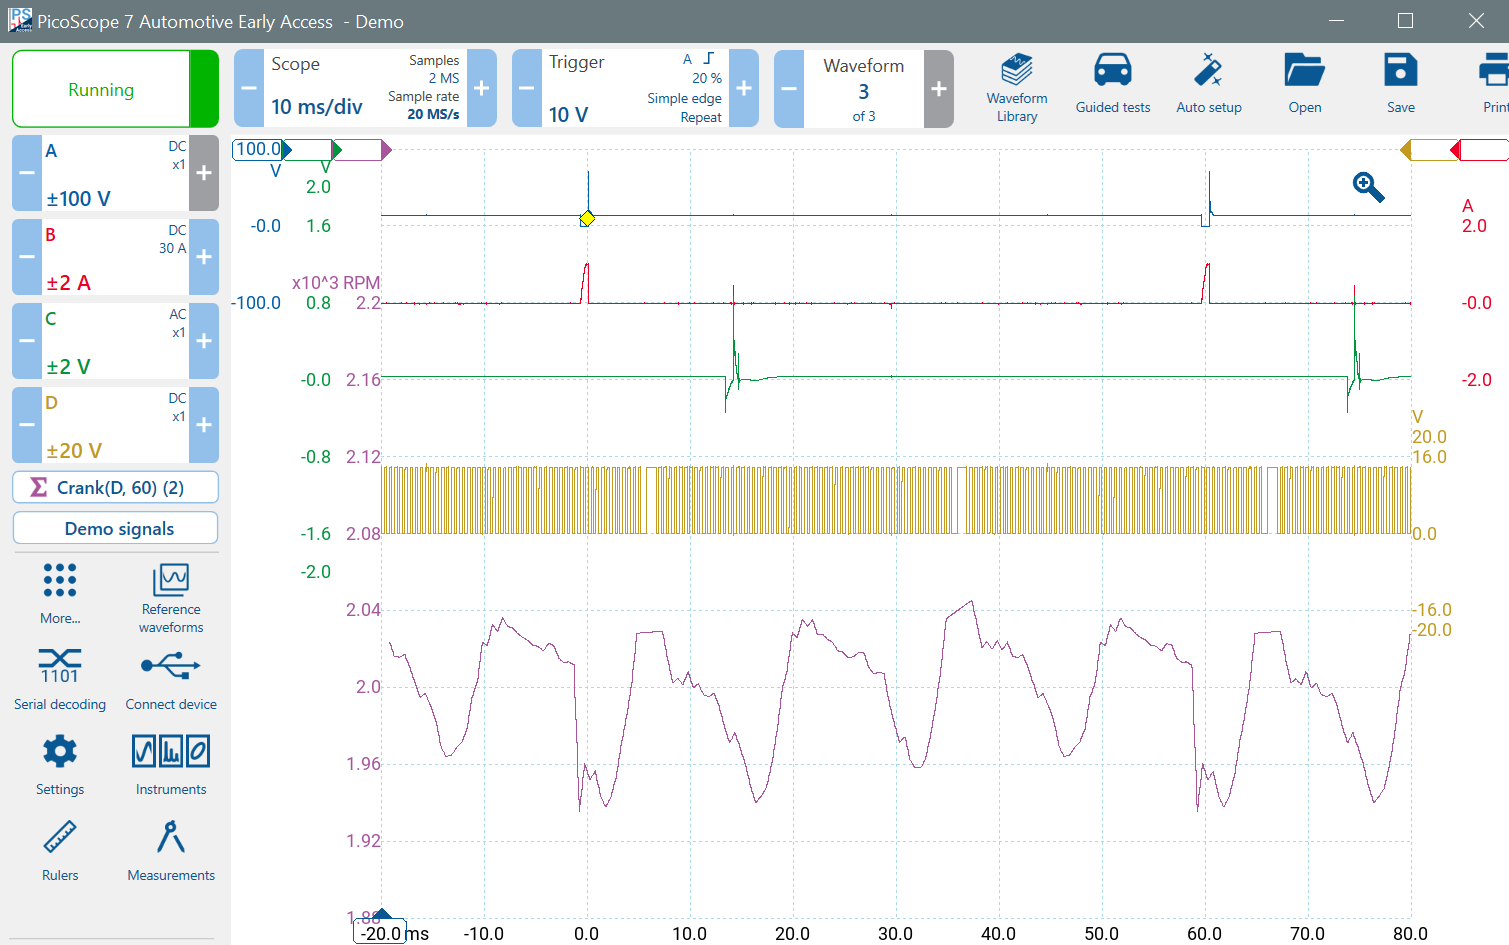Open Channel C options panel
1509x945 pixels.
[115, 341]
